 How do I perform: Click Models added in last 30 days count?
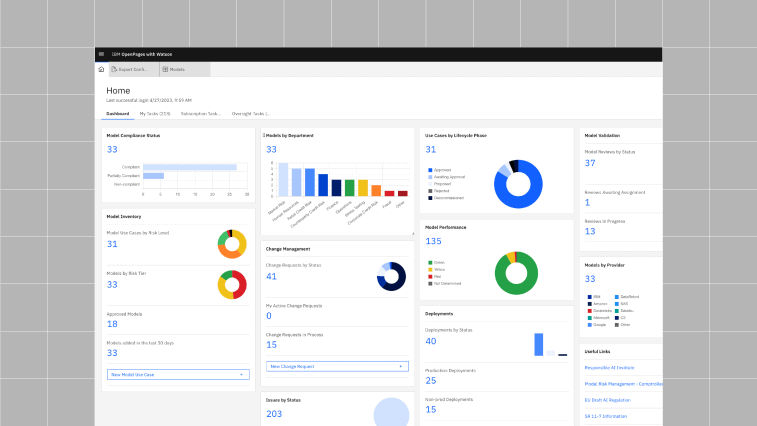pyautogui.click(x=112, y=353)
